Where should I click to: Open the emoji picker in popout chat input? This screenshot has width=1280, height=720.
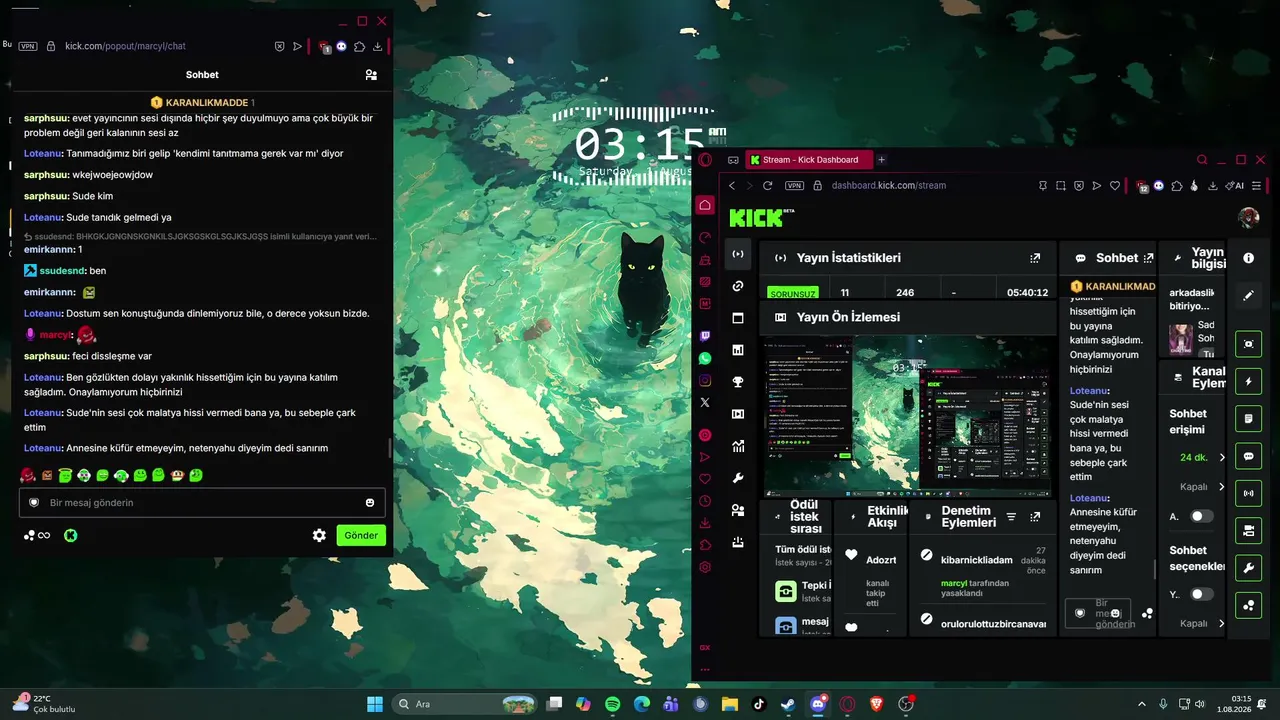coord(370,503)
